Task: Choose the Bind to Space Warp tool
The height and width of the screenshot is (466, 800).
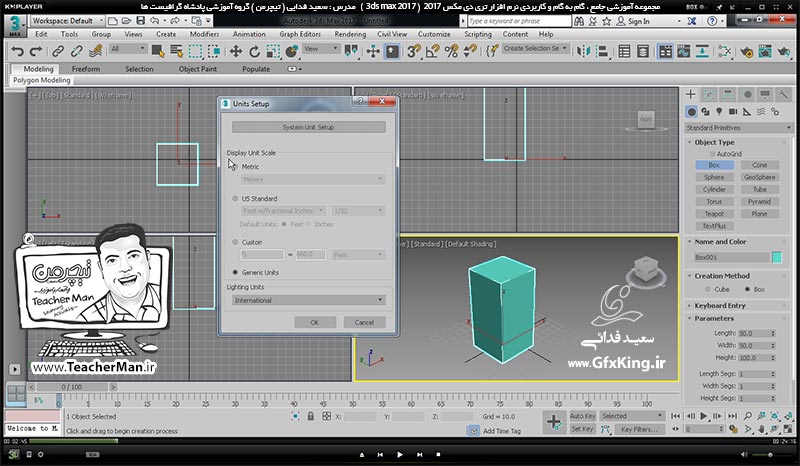Action: (x=95, y=51)
